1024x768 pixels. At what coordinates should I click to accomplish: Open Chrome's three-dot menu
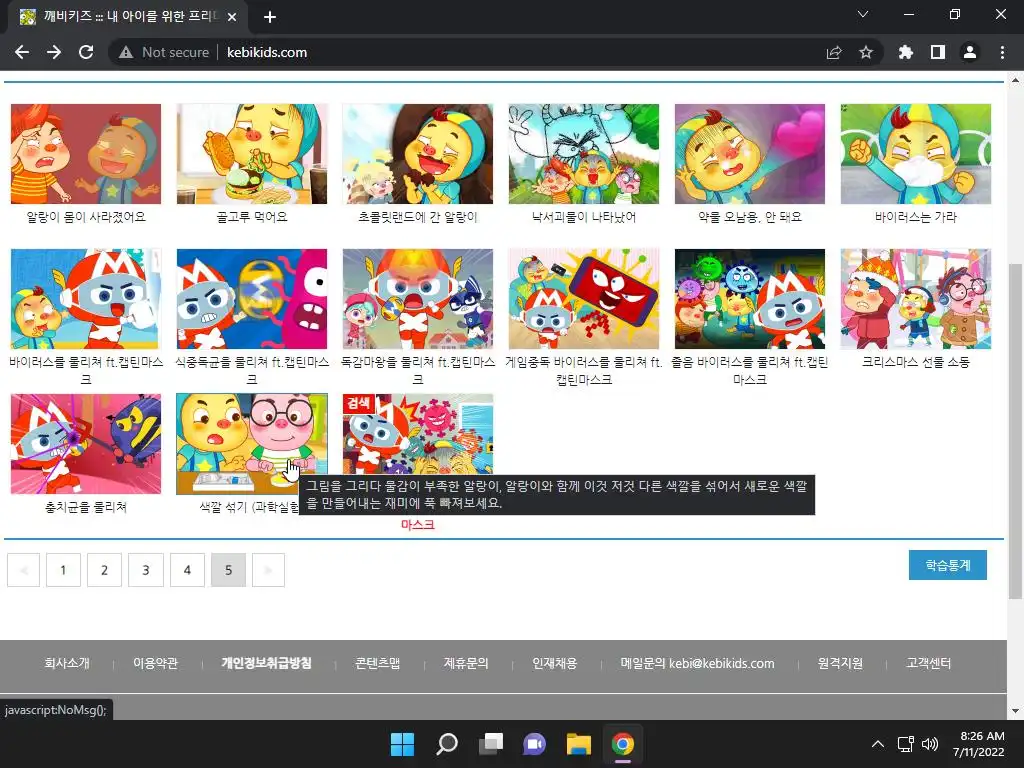coord(1002,52)
